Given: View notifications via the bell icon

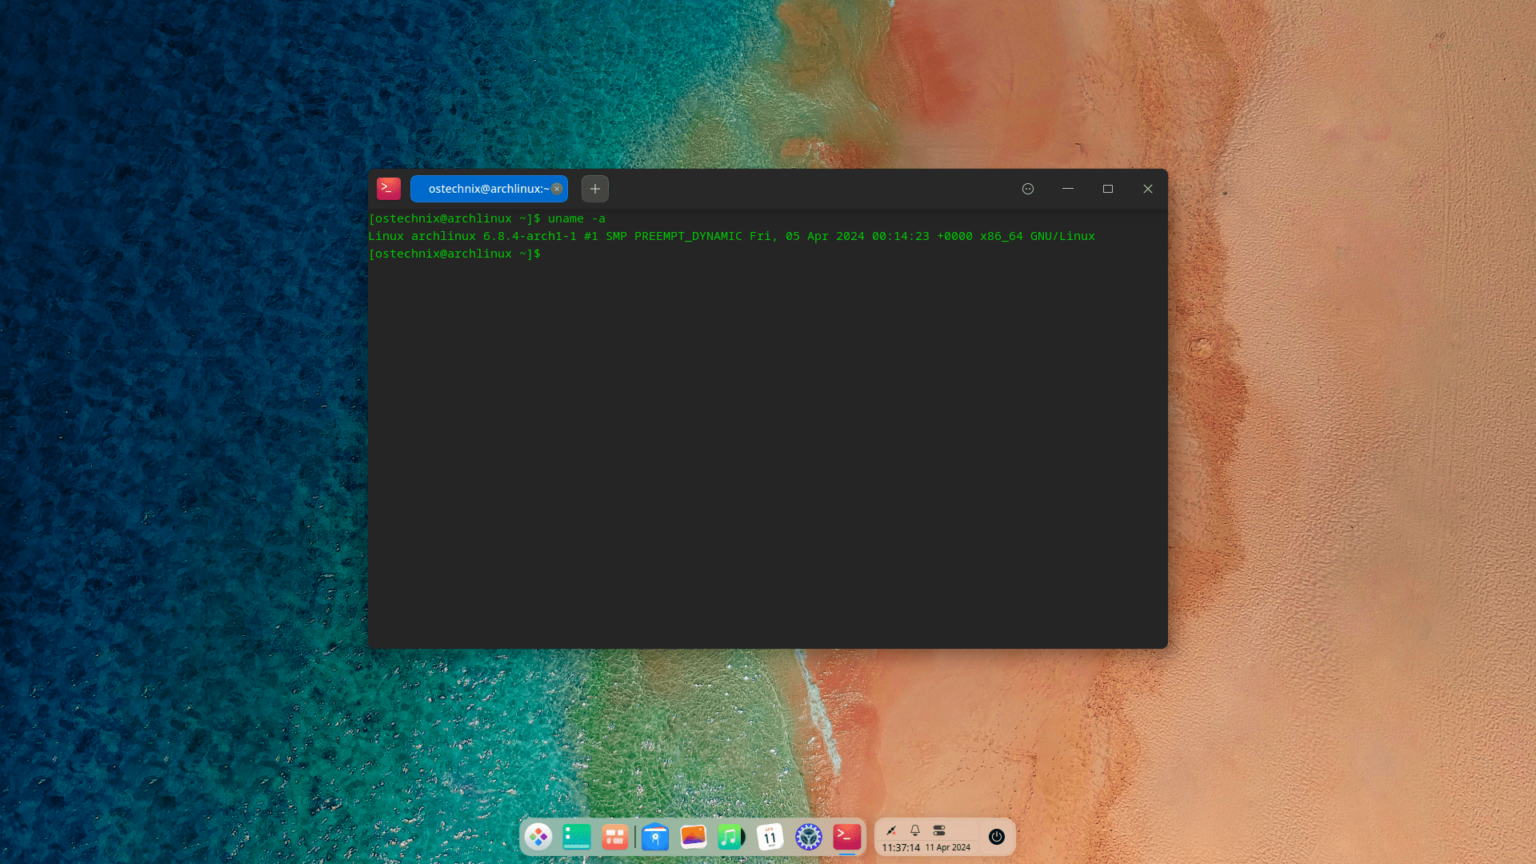Looking at the screenshot, I should pyautogui.click(x=914, y=830).
